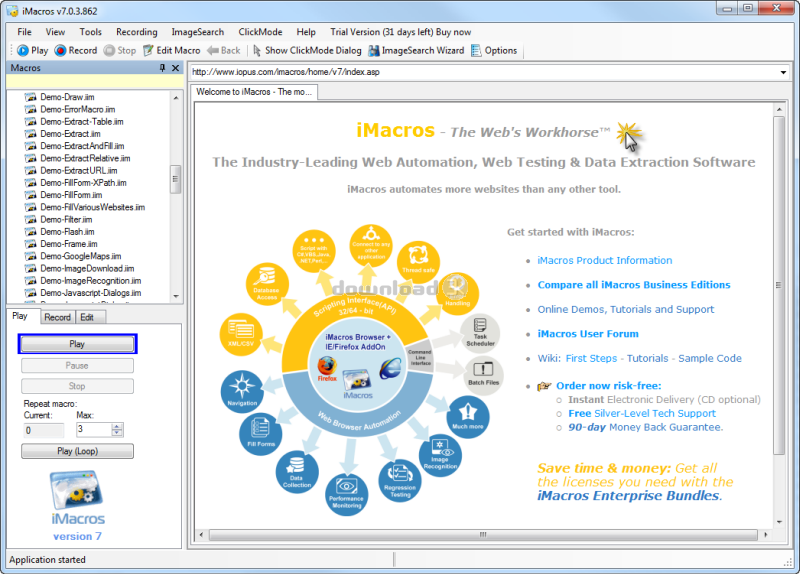Screen dimensions: 800x574
Task: Expand the address bar URL dropdown
Action: [783, 72]
